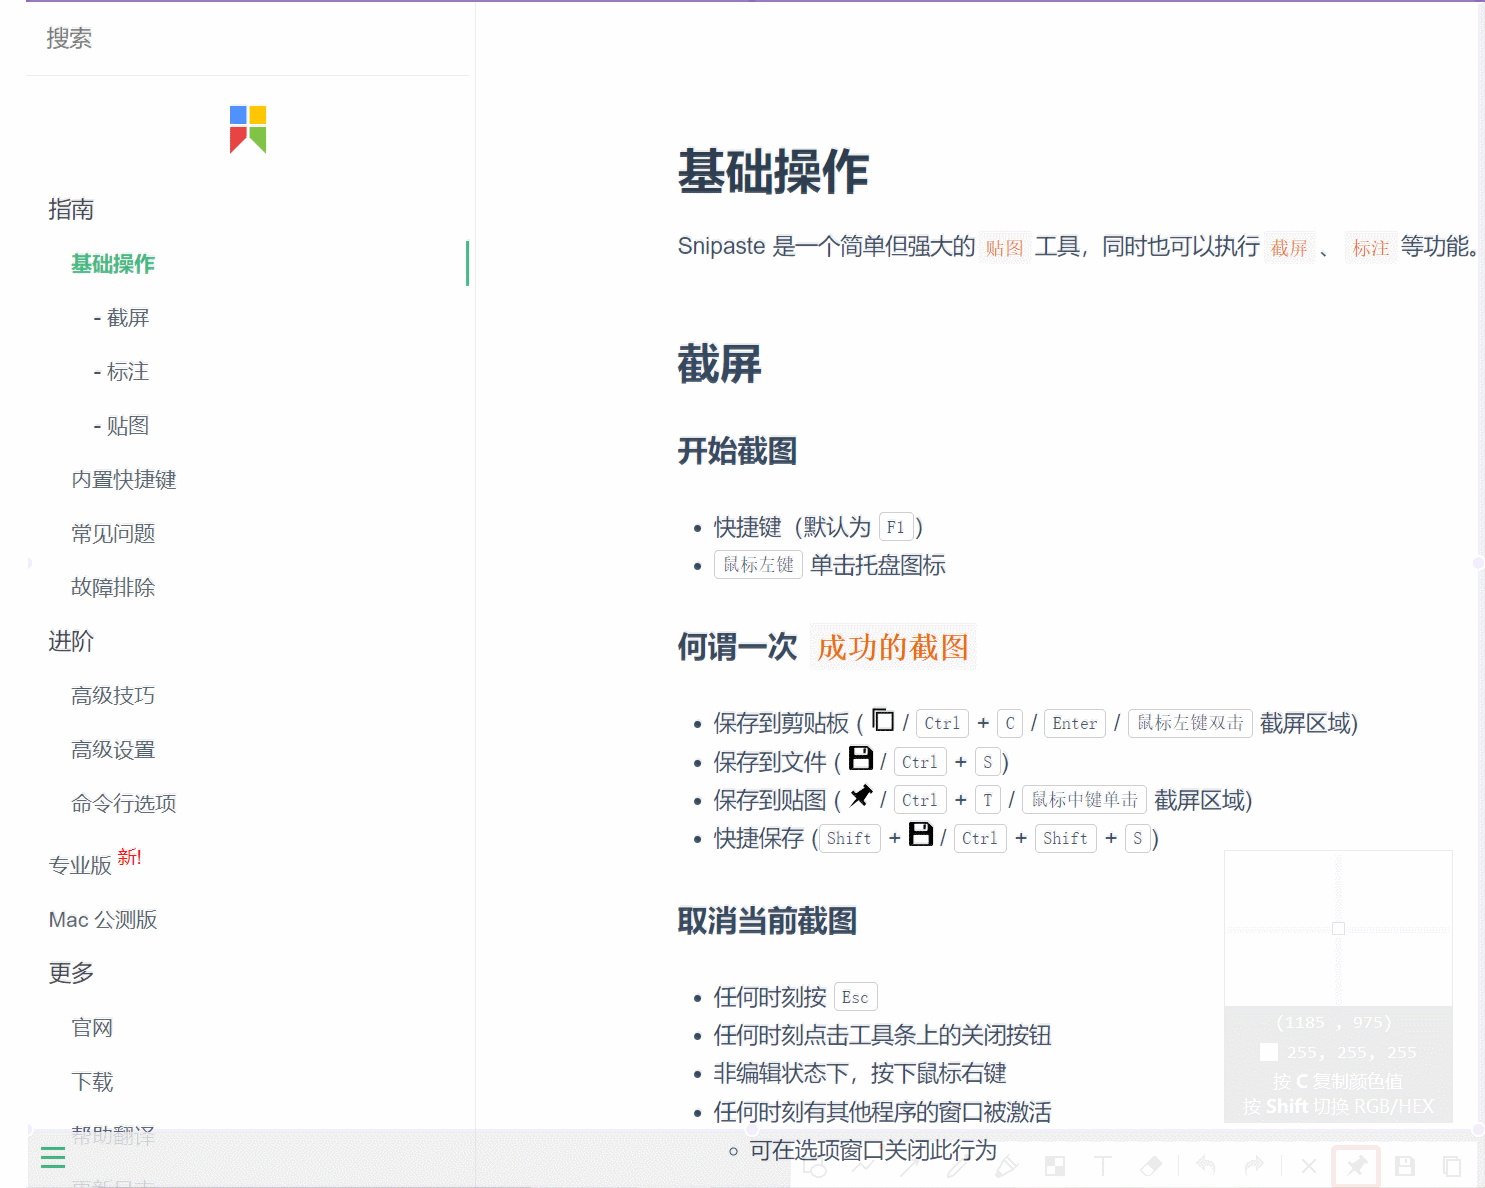The width and height of the screenshot is (1485, 1188).
Task: Click the inline 截屏 tag in the intro
Action: 1289,248
